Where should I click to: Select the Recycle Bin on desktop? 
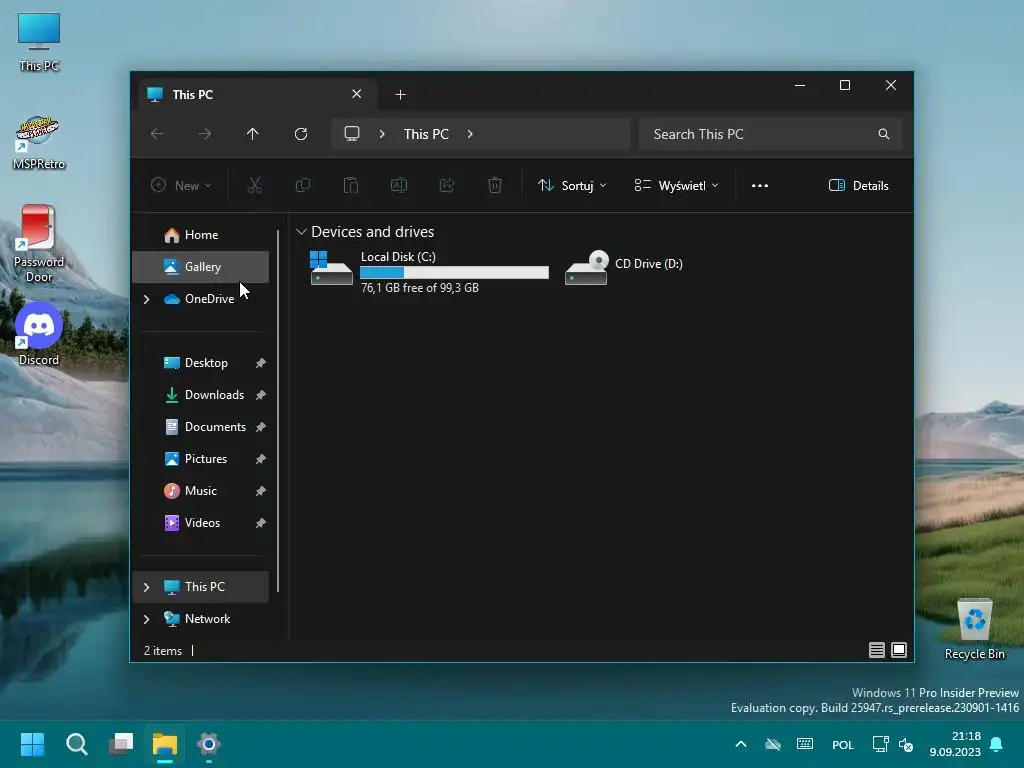click(x=974, y=630)
